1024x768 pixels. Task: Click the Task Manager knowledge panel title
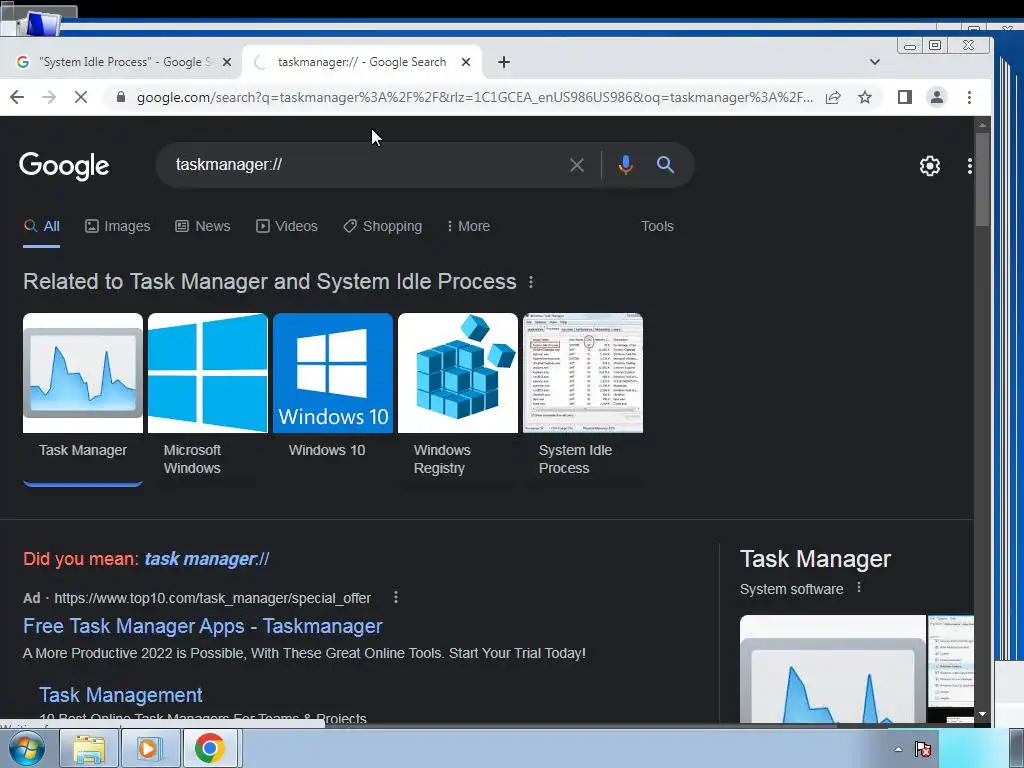click(x=815, y=559)
